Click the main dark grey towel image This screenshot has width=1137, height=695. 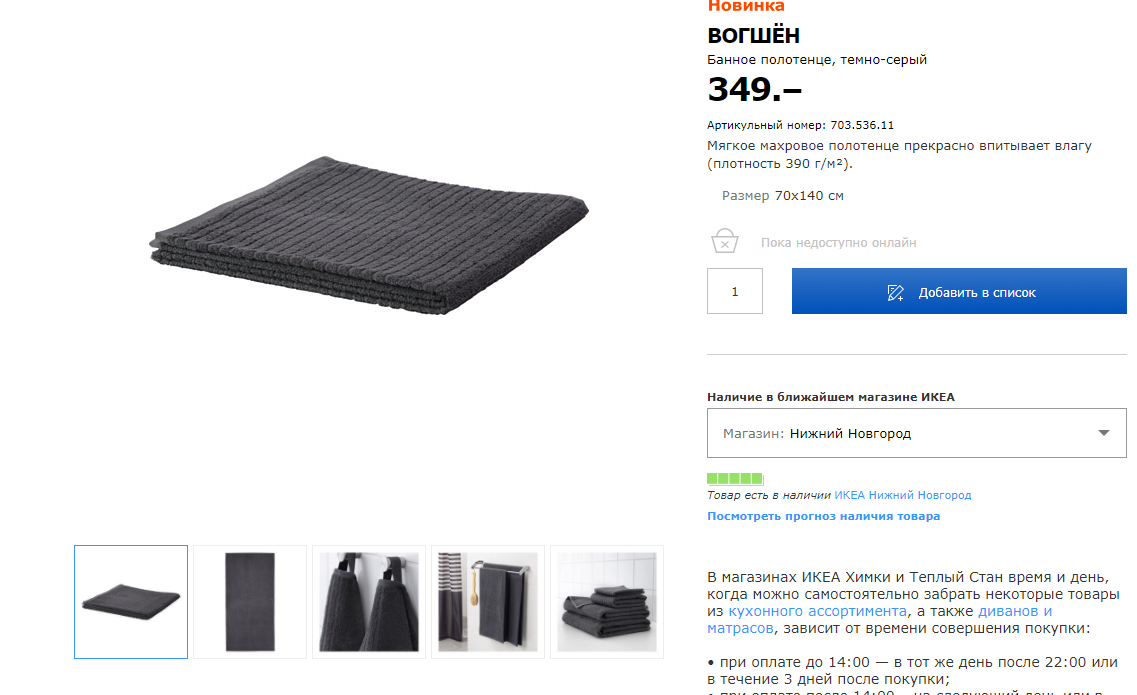[369, 235]
